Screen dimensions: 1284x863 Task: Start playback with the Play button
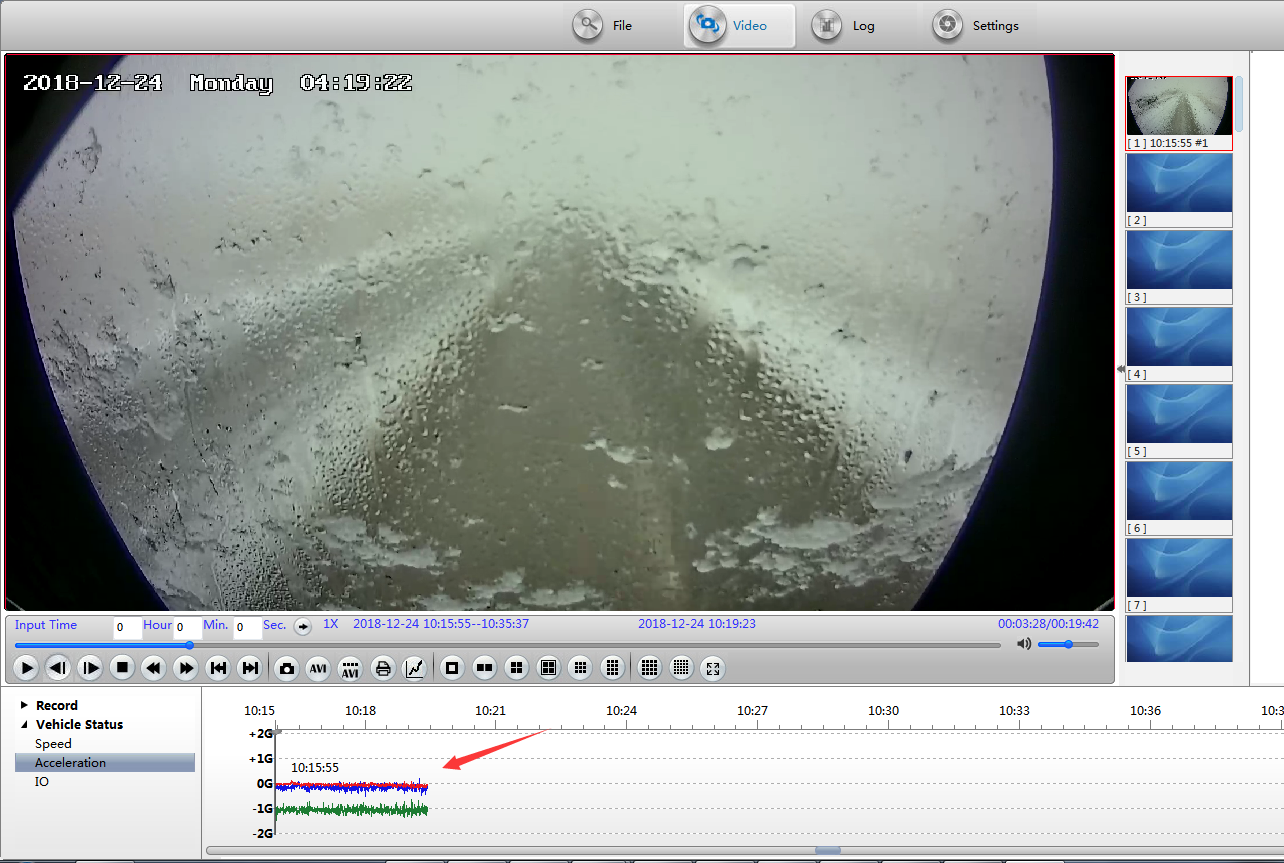point(27,668)
